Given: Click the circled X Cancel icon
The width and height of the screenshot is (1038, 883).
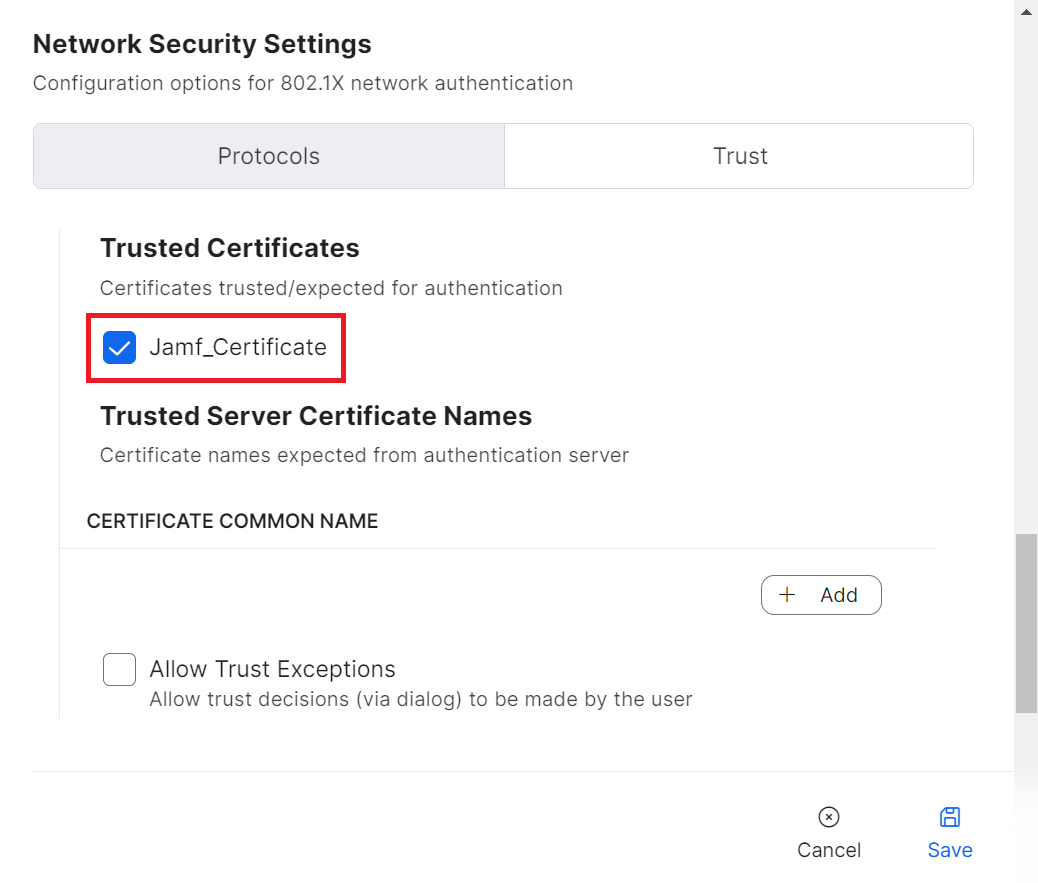Looking at the screenshot, I should click(828, 817).
